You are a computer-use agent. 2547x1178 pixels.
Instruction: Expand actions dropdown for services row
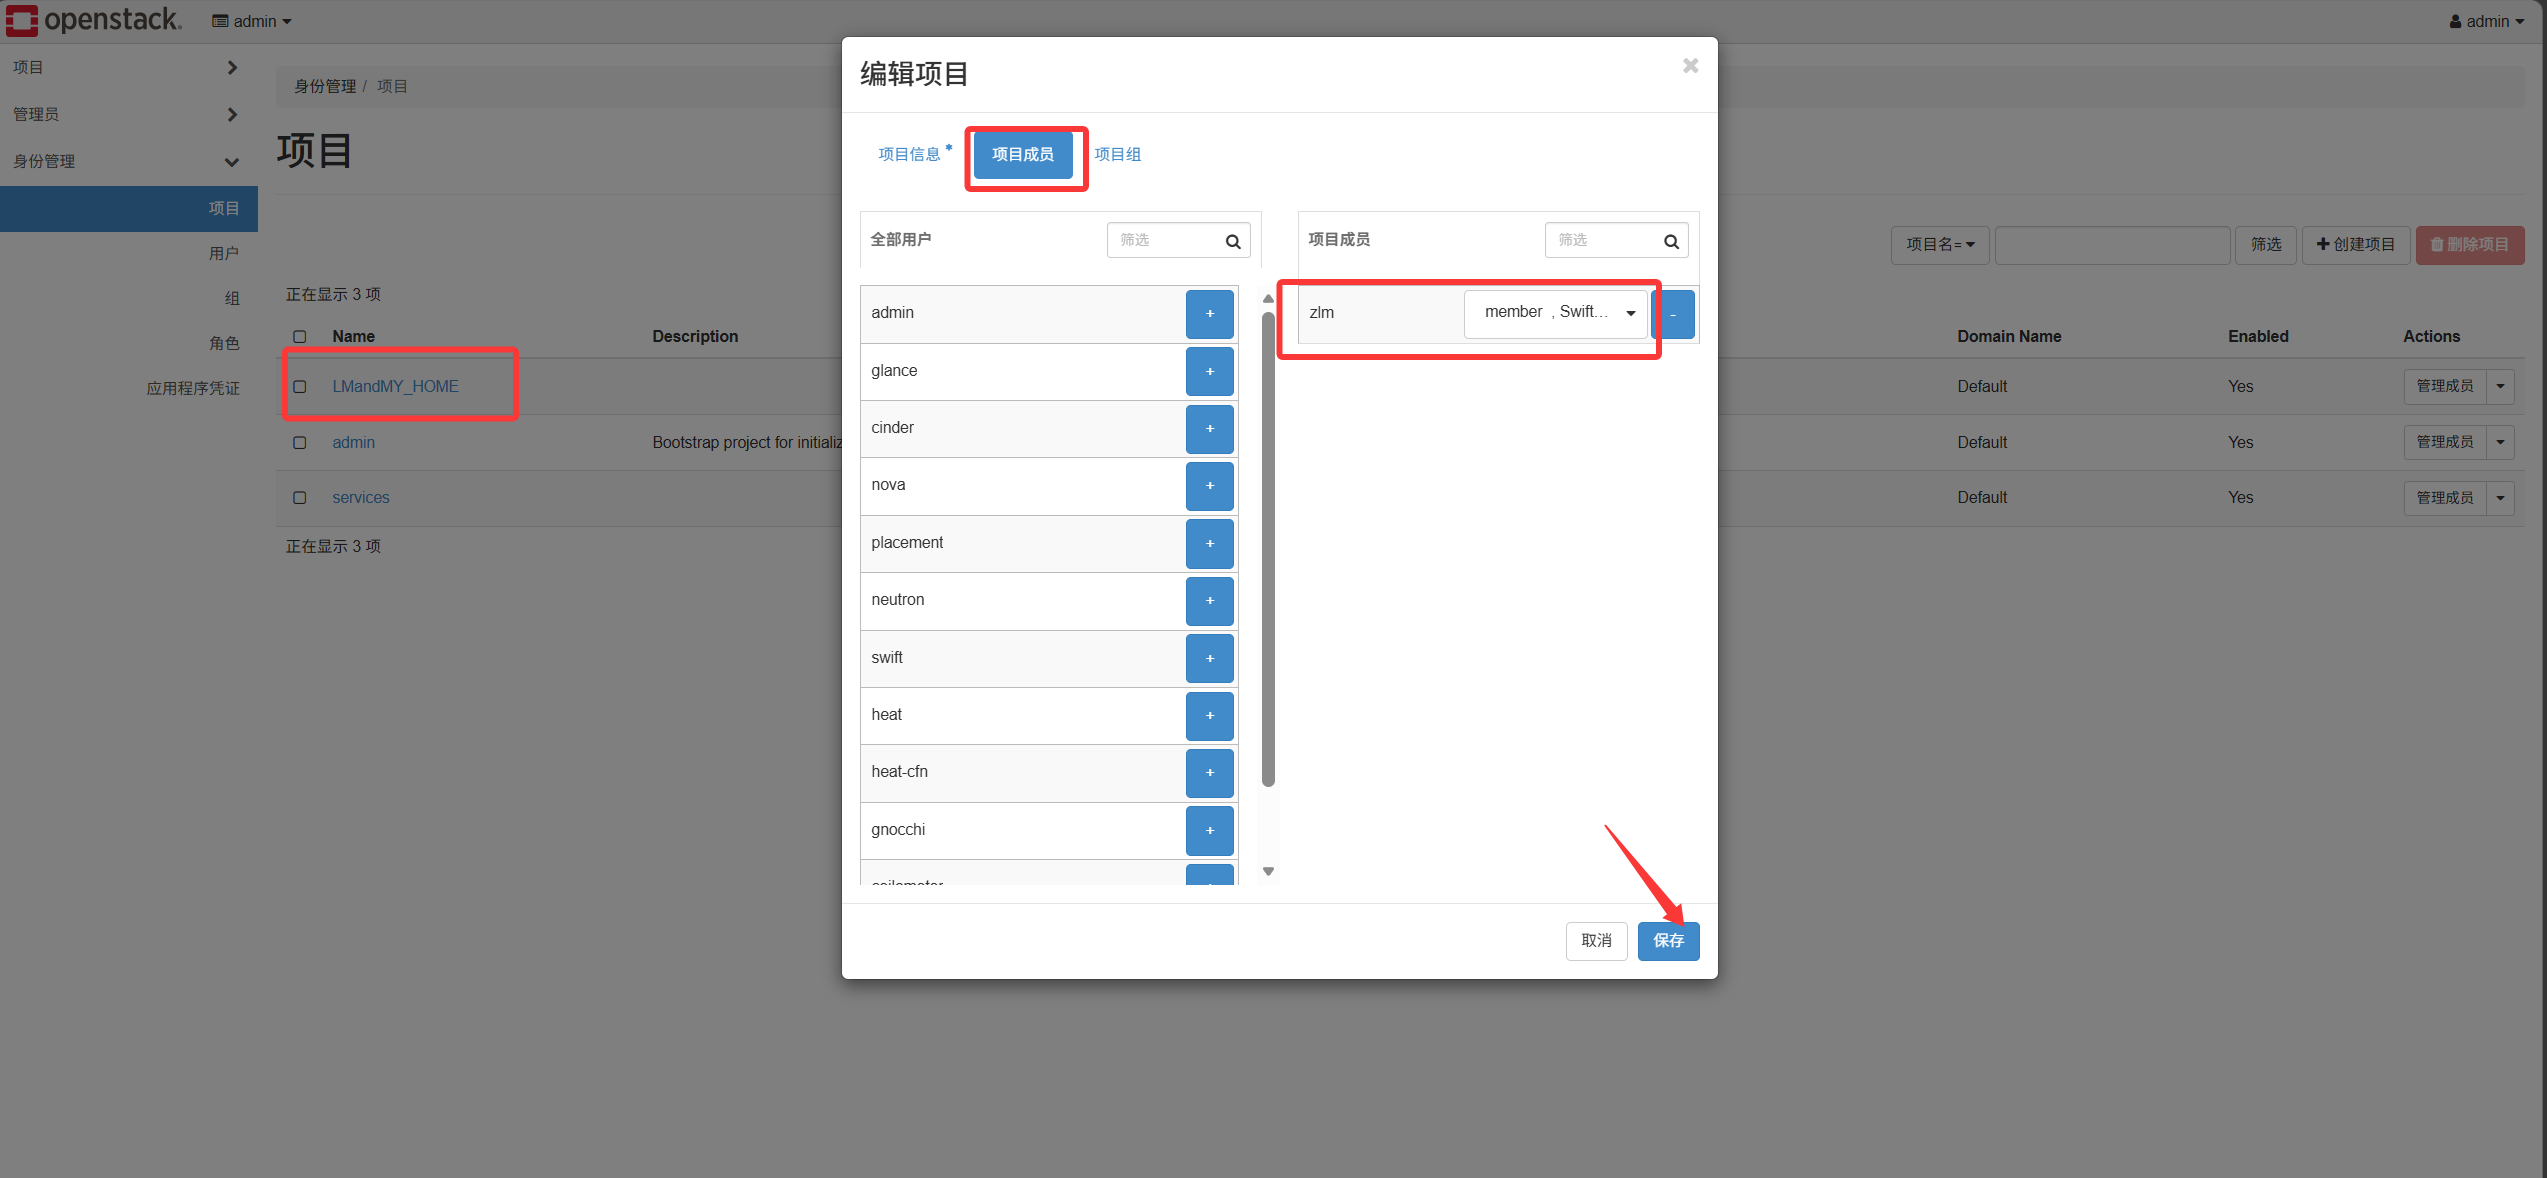pos(2500,498)
